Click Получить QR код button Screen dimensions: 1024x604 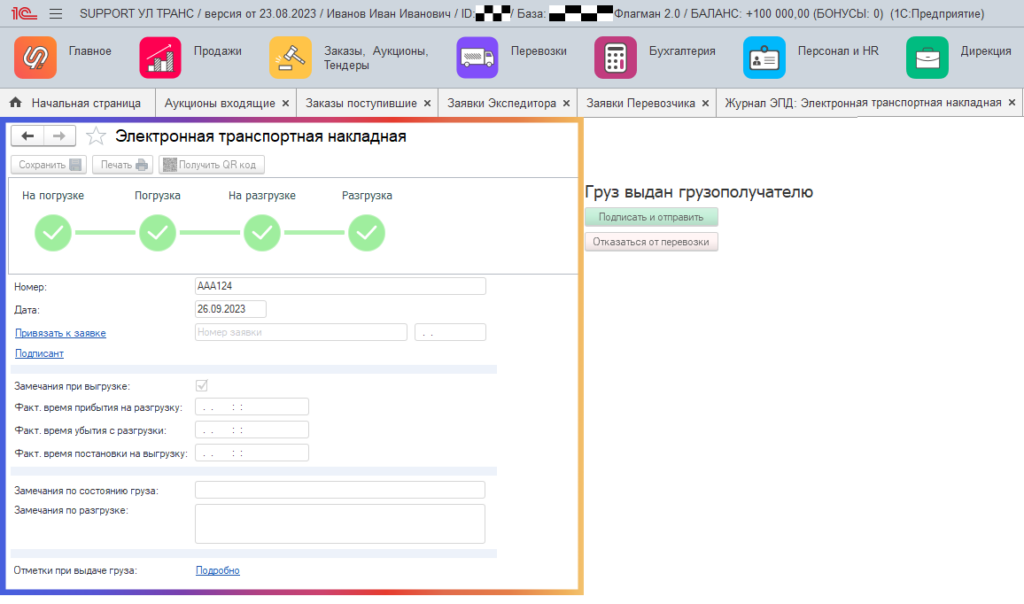click(212, 165)
